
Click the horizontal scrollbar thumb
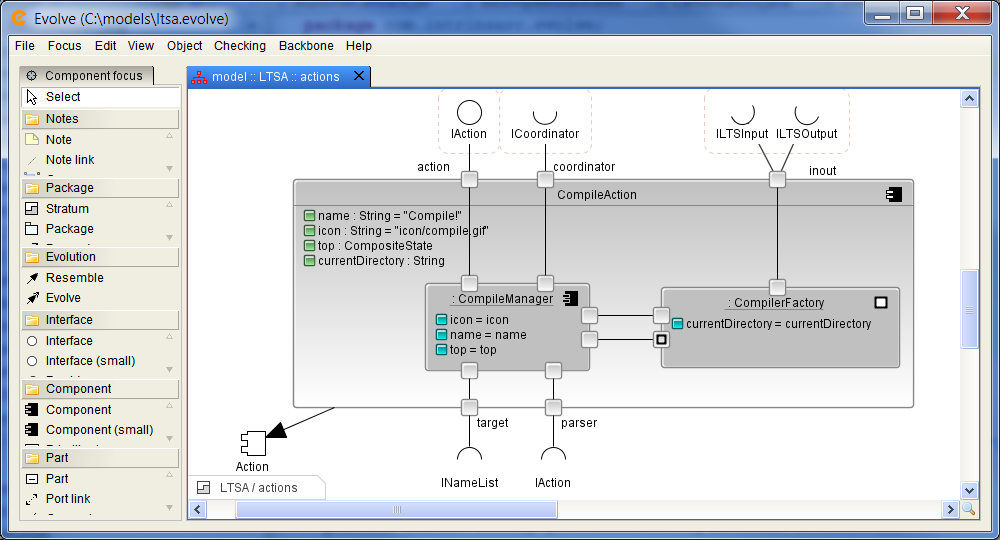pyautogui.click(x=396, y=510)
